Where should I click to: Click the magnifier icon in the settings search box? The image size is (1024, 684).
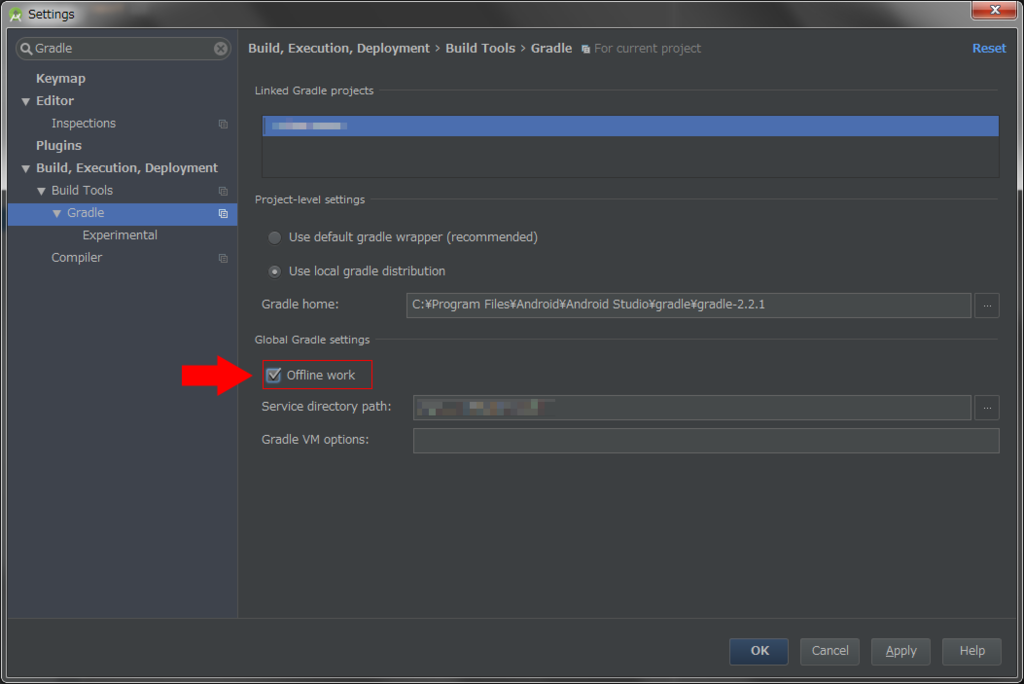tap(24, 47)
